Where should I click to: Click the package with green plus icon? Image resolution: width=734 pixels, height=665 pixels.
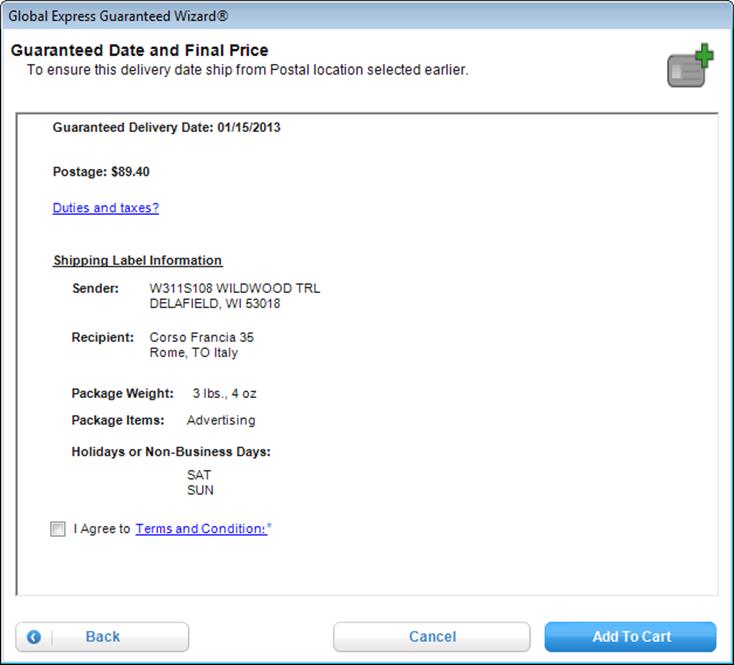(x=690, y=66)
